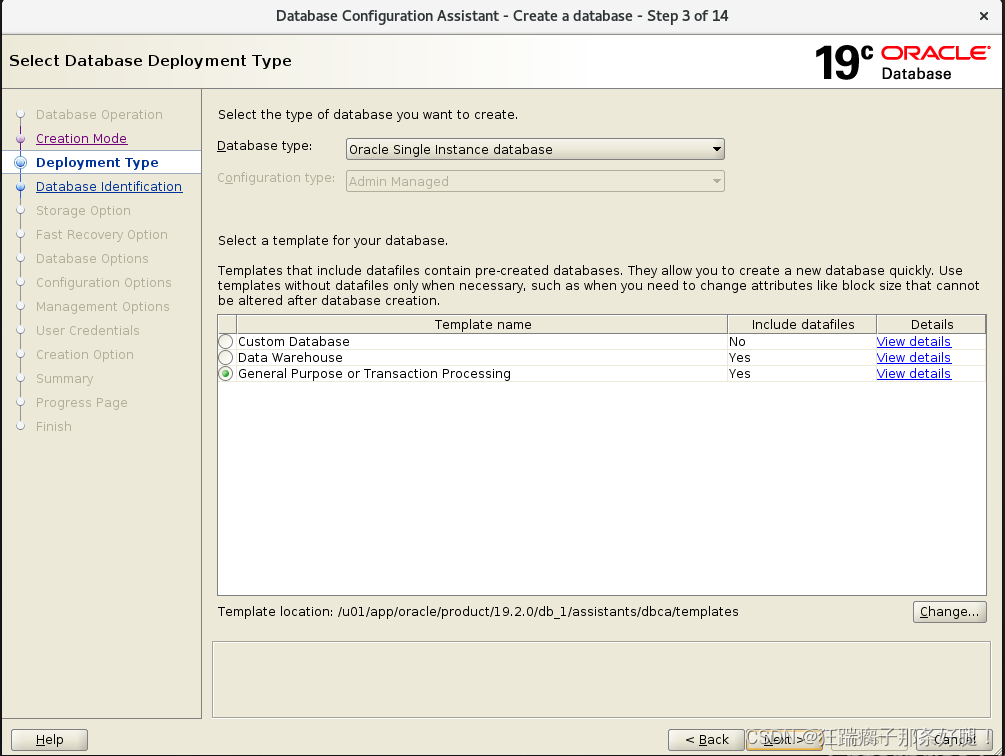Click the Include datafiles column header

pos(802,324)
